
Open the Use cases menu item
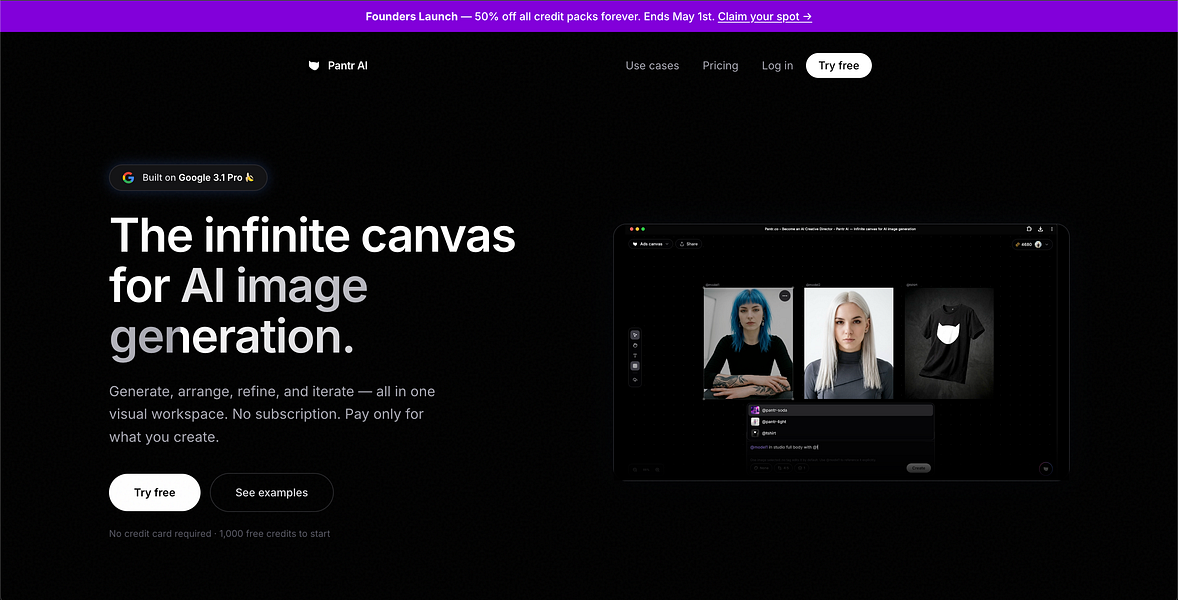click(652, 65)
